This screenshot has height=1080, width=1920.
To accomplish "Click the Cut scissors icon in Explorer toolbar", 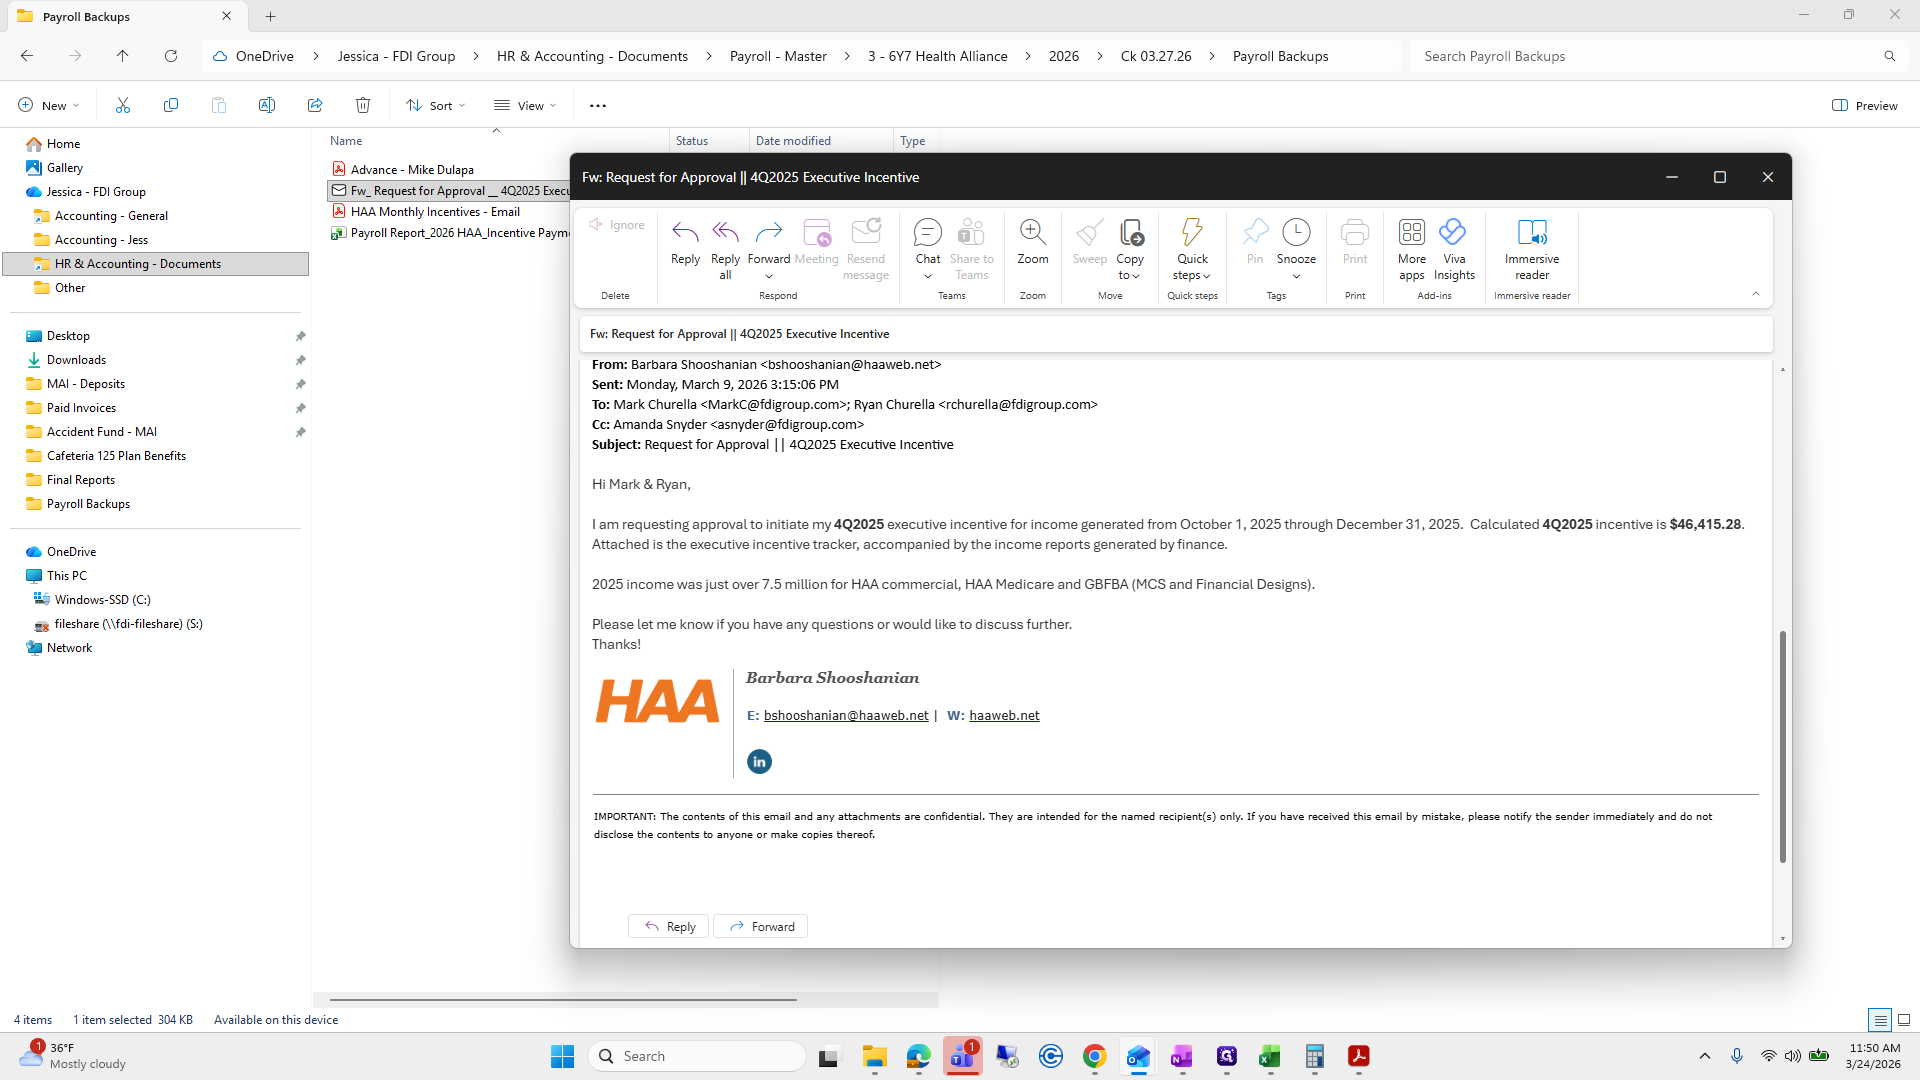I will 123,105.
